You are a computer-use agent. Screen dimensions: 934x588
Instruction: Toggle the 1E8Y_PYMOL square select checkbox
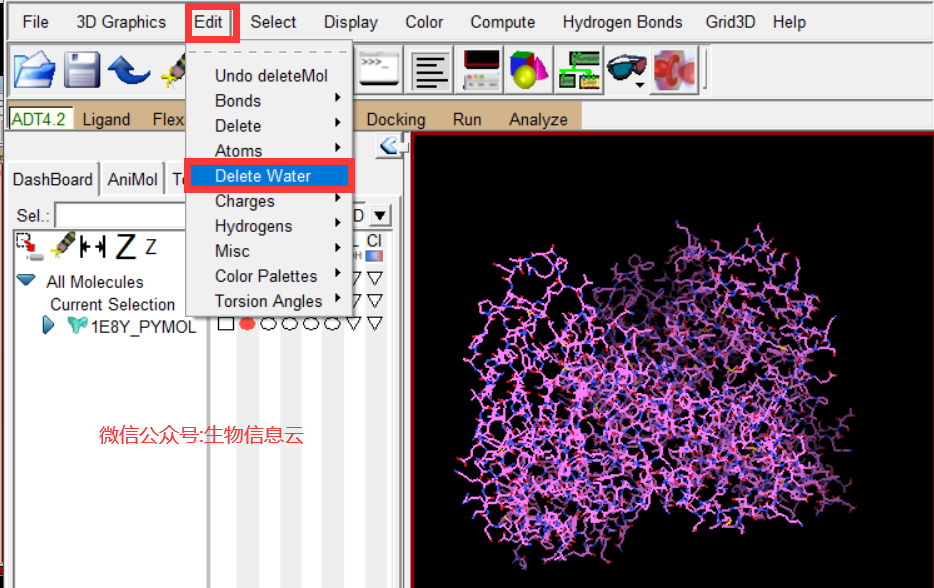tap(225, 324)
